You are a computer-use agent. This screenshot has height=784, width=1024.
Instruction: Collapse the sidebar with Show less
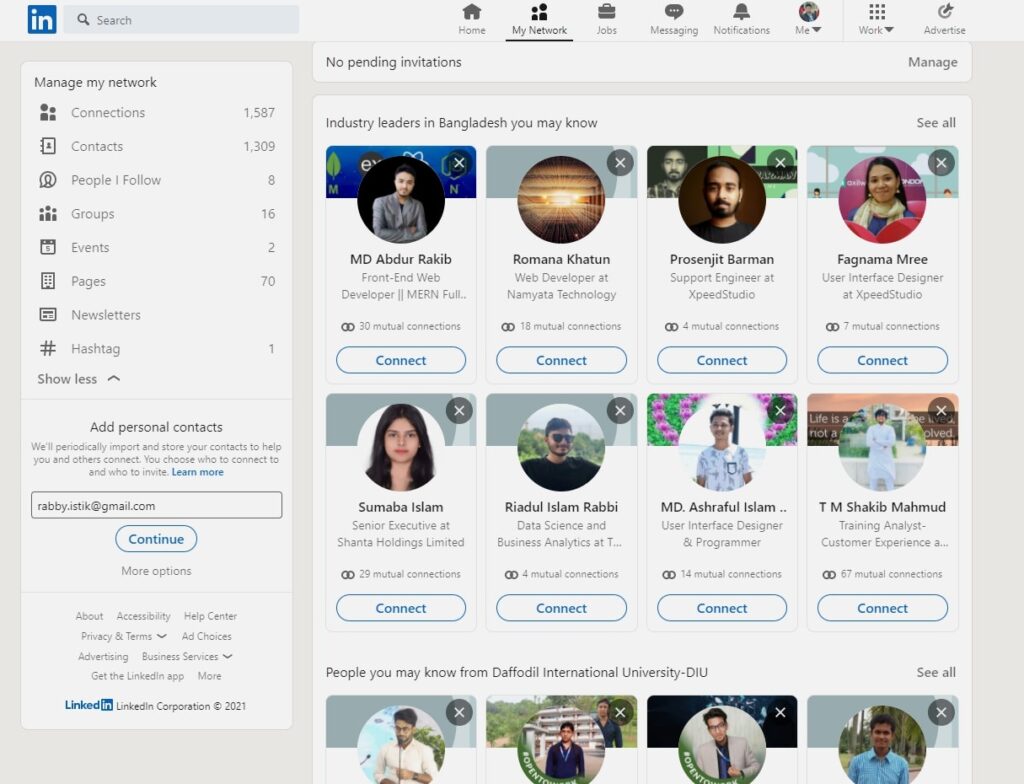pos(78,379)
